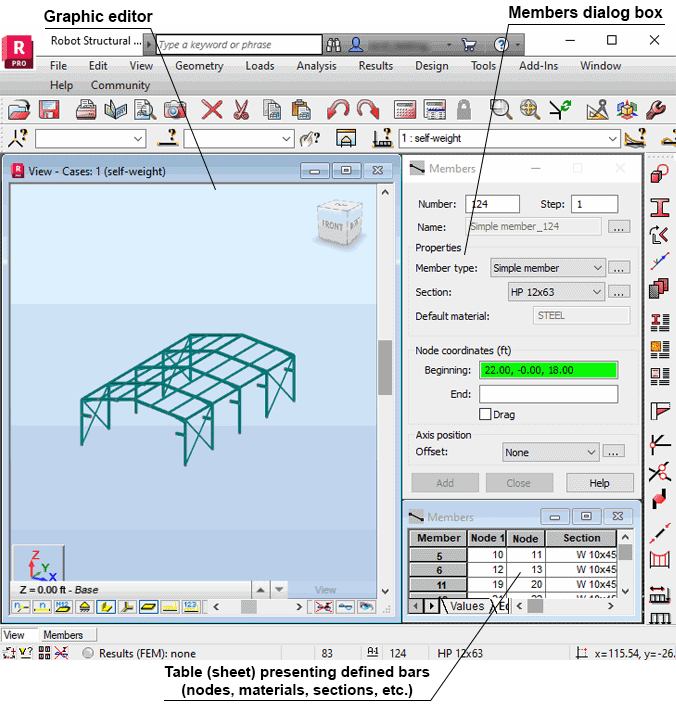This screenshot has width=676, height=706.
Task: Open Print Preview magnifier-page icon
Action: tap(145, 109)
